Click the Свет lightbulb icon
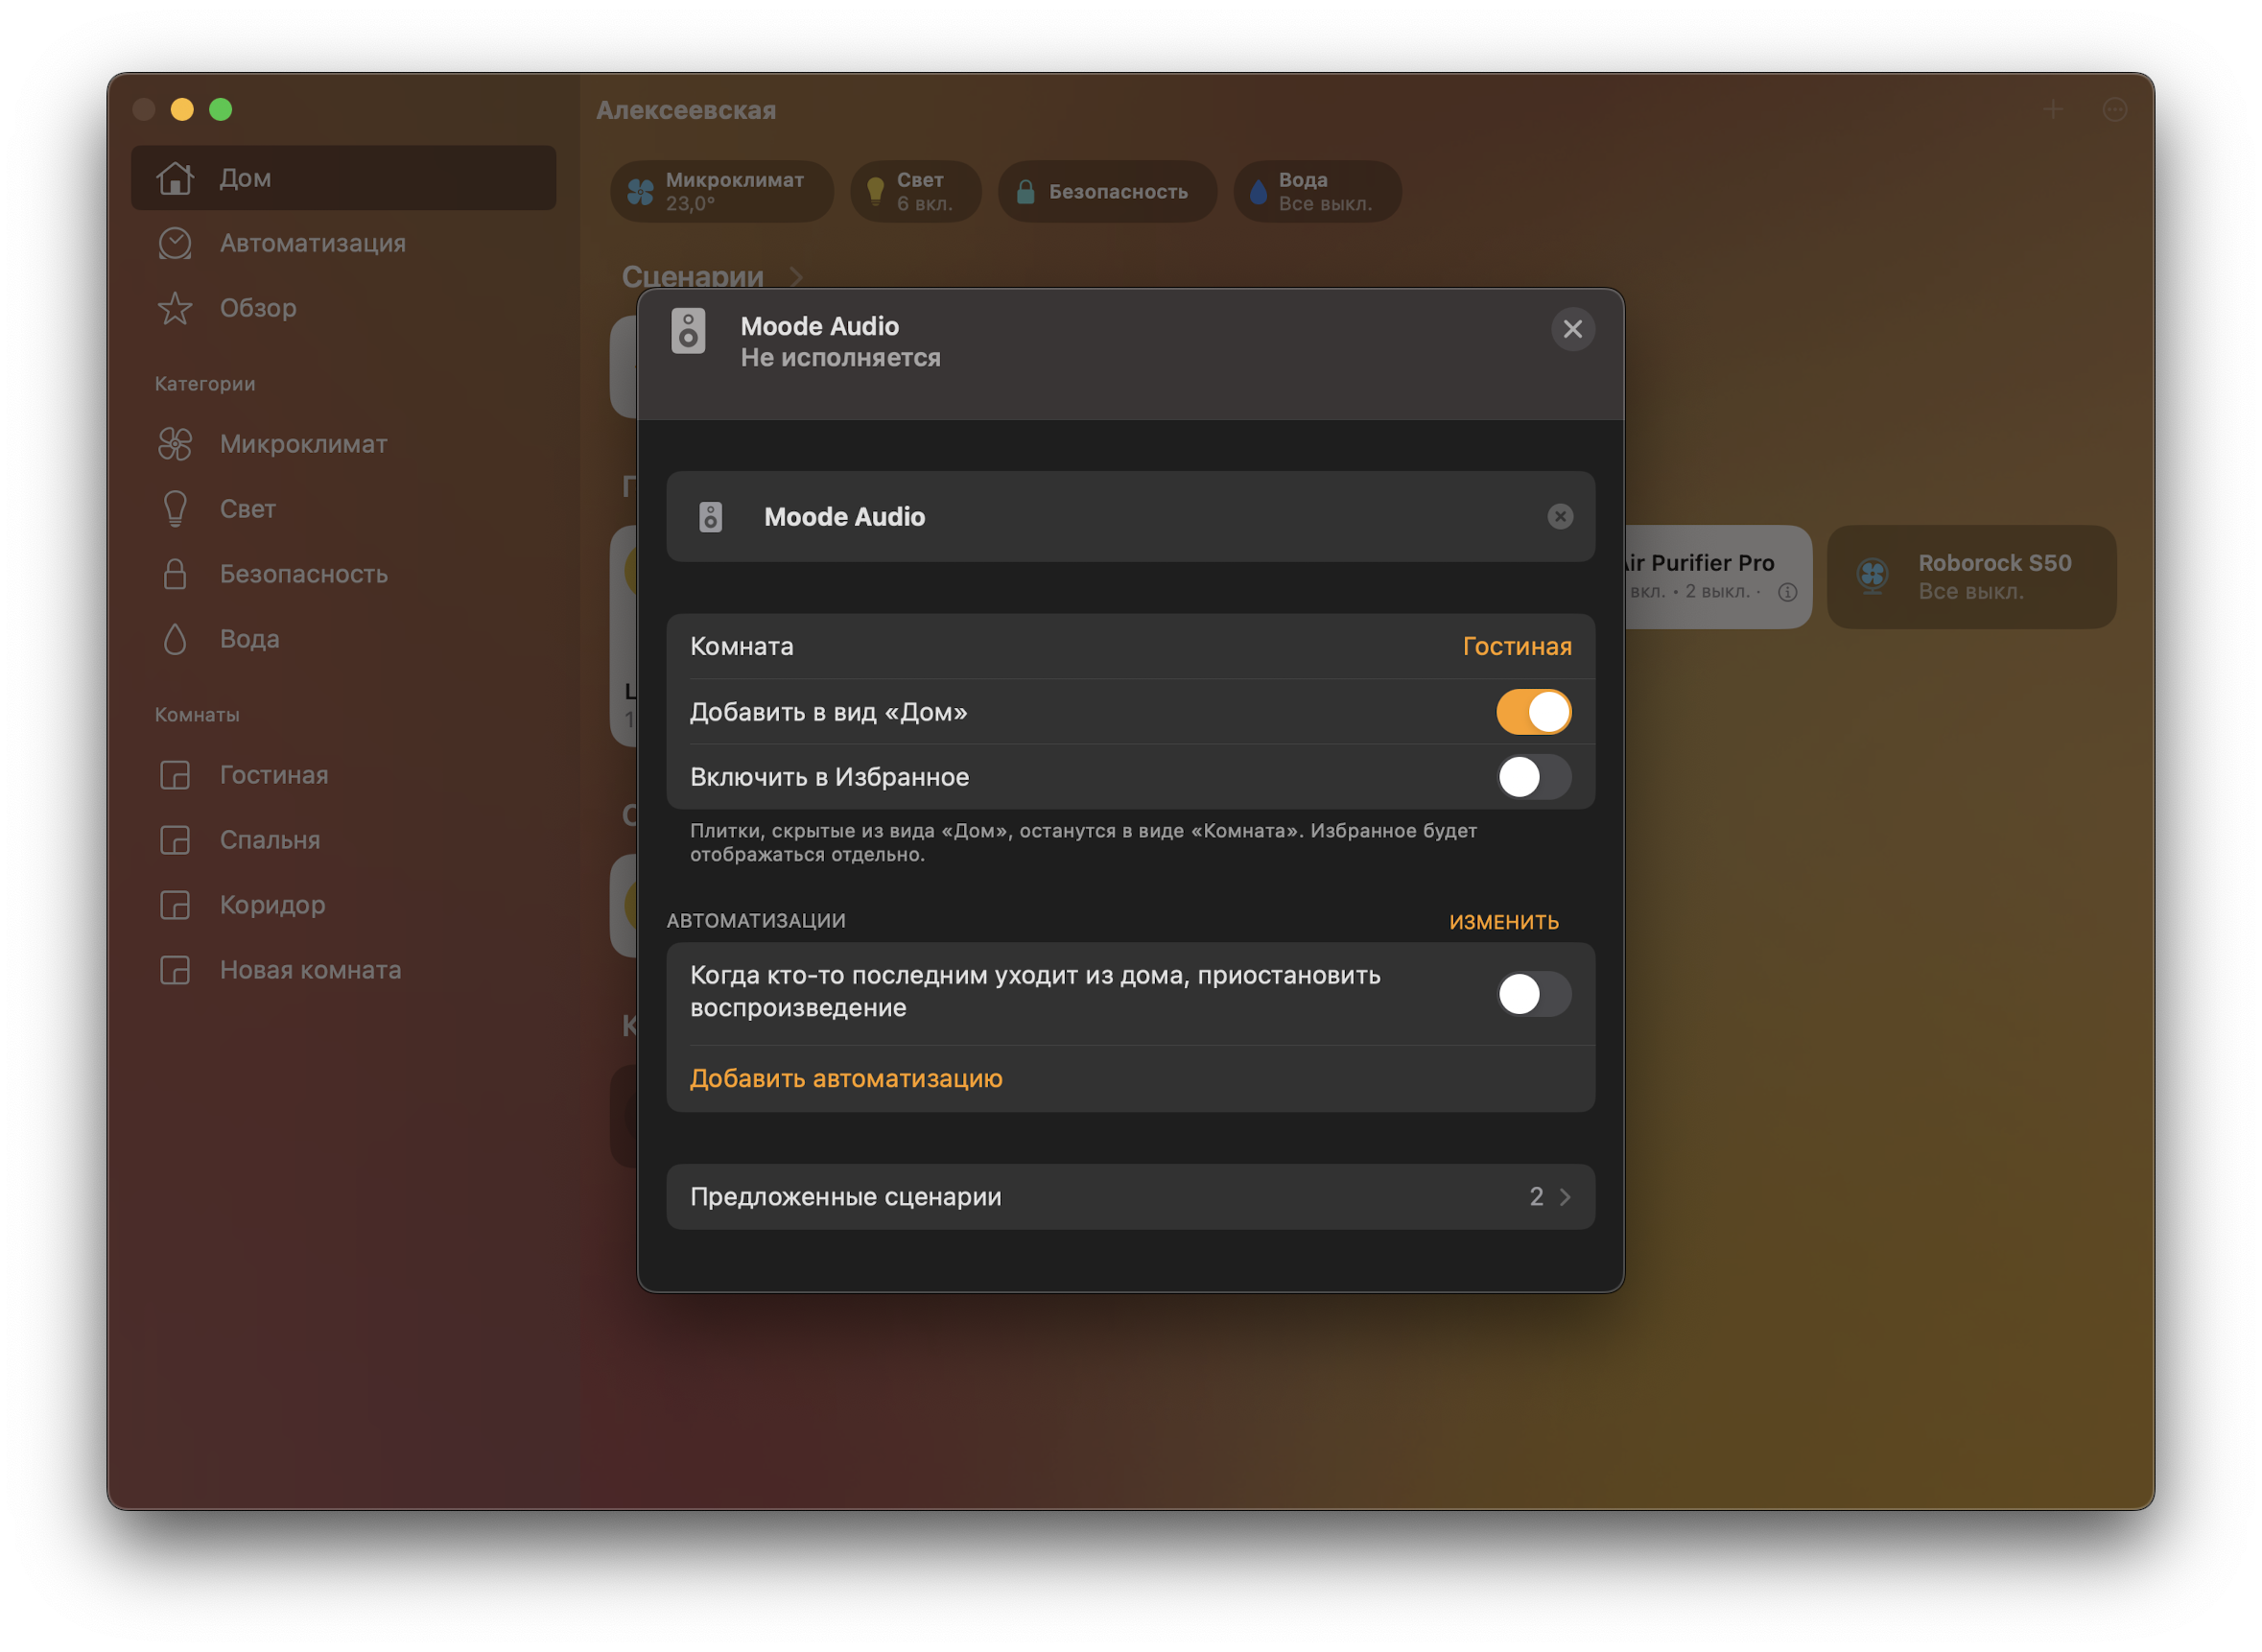This screenshot has width=2262, height=1652. [175, 509]
